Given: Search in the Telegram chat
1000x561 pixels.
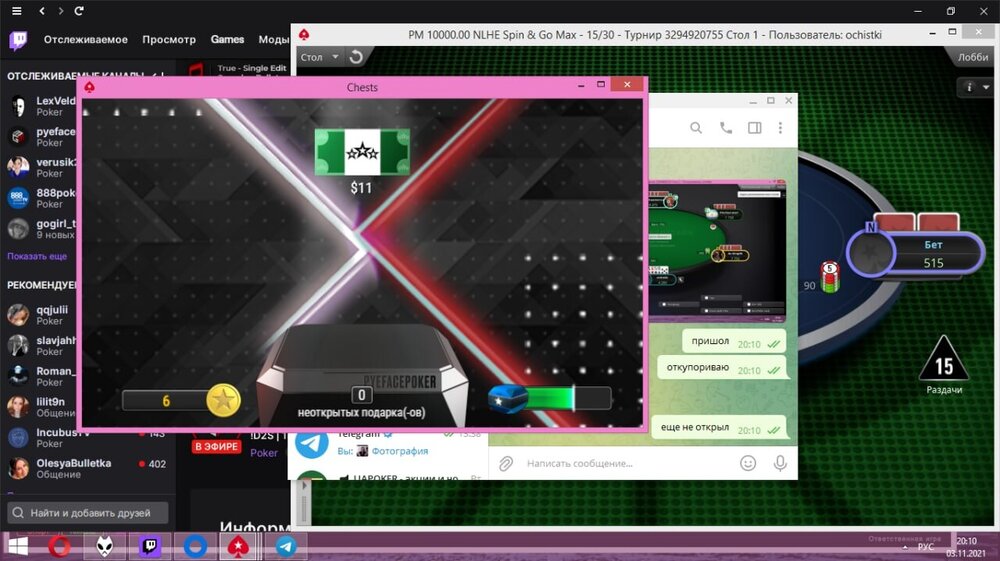Looking at the screenshot, I should pos(696,128).
